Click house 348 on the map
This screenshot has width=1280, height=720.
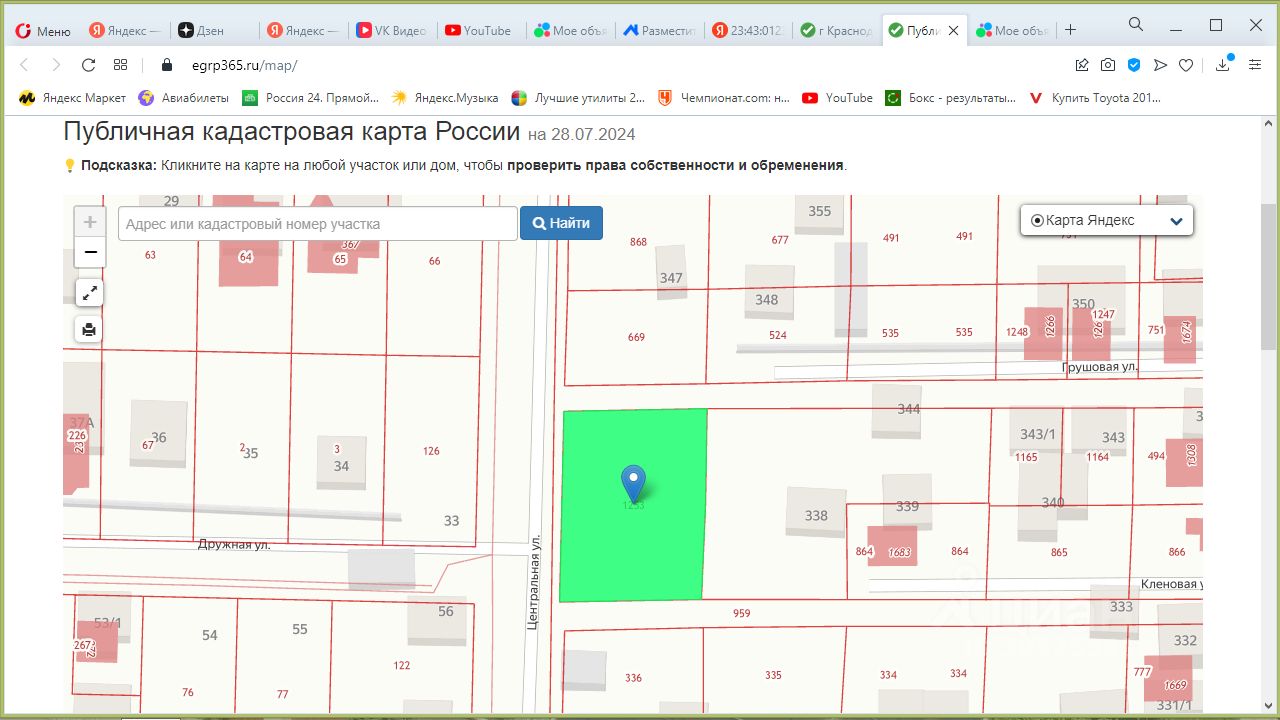tap(768, 293)
